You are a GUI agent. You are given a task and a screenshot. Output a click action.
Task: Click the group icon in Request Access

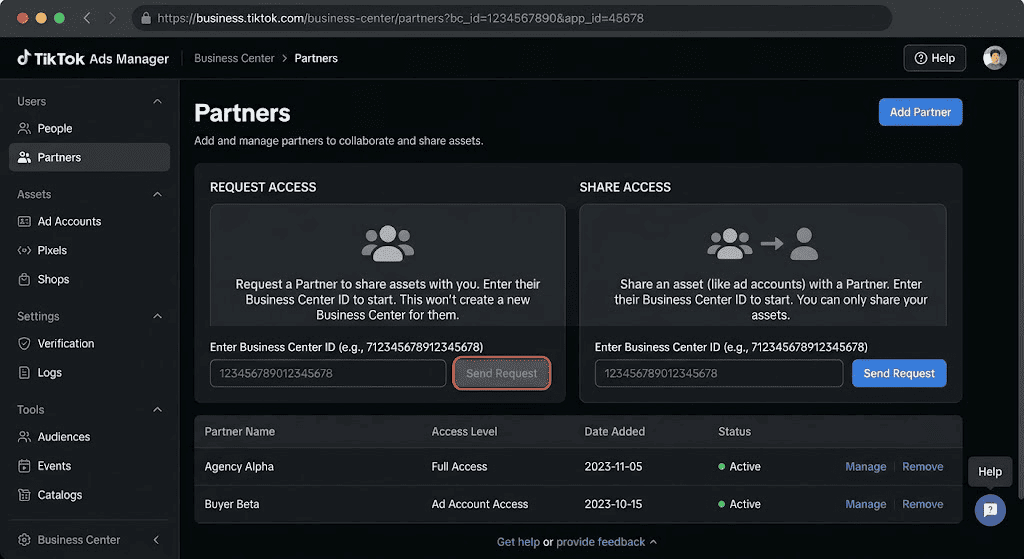click(x=387, y=244)
